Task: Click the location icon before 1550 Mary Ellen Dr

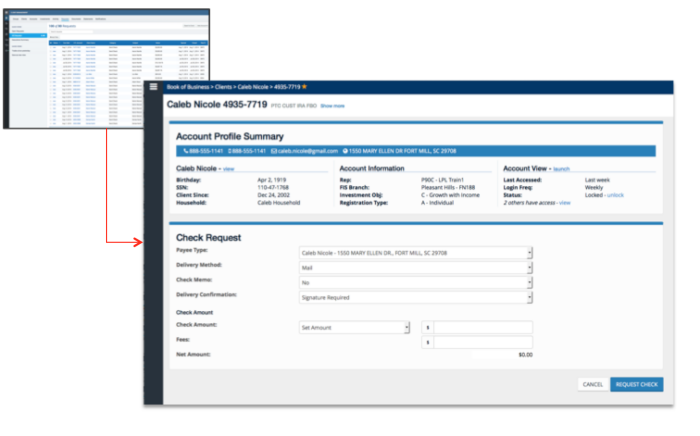Action: click(x=345, y=151)
